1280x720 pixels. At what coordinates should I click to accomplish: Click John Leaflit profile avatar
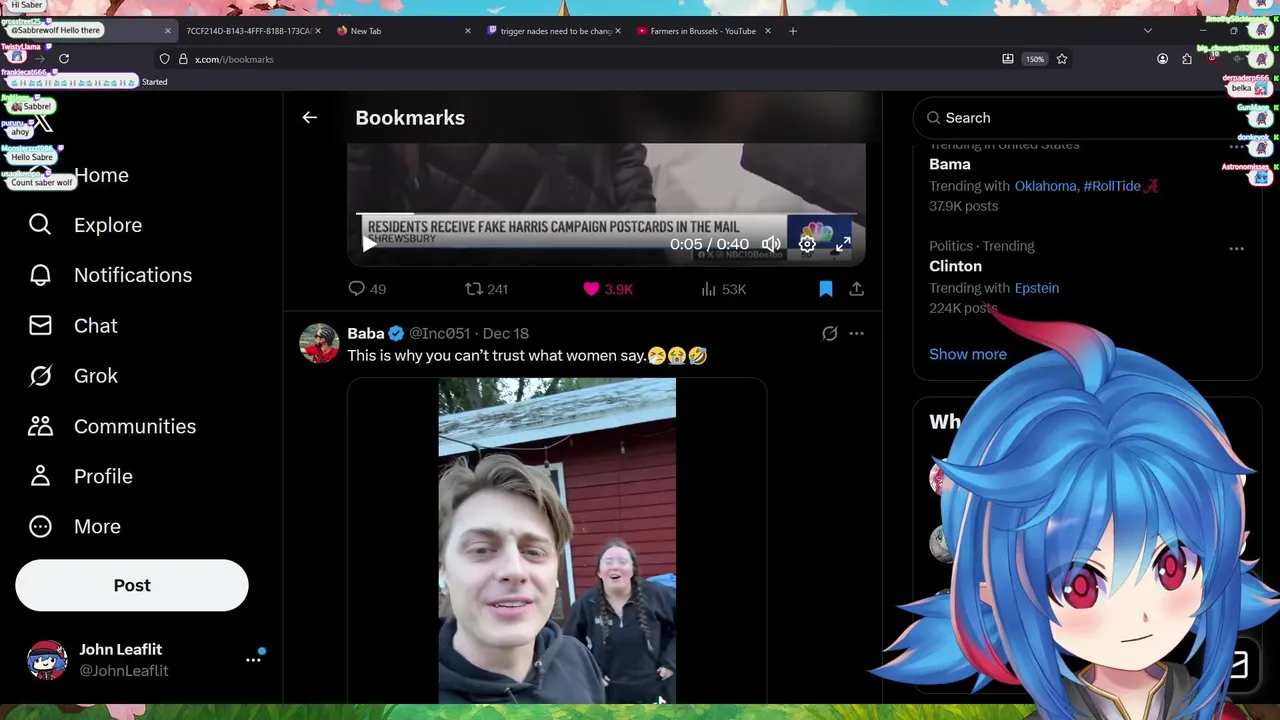pos(47,660)
